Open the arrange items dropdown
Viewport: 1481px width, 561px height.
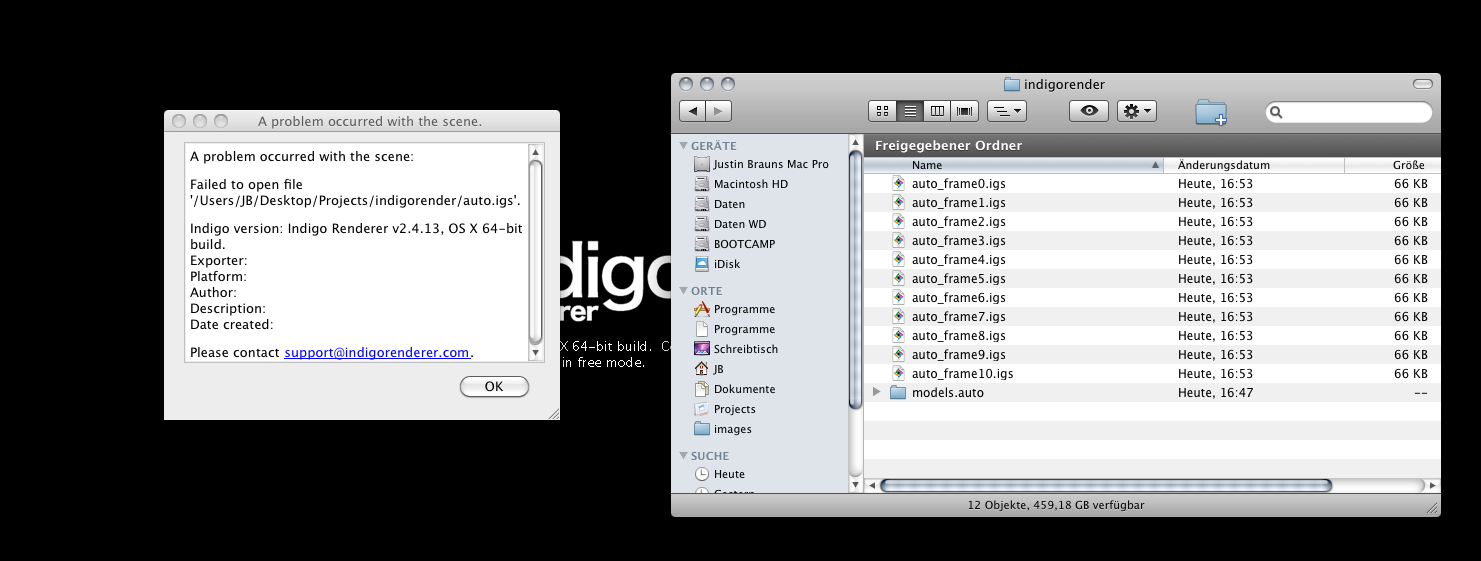(x=1006, y=111)
